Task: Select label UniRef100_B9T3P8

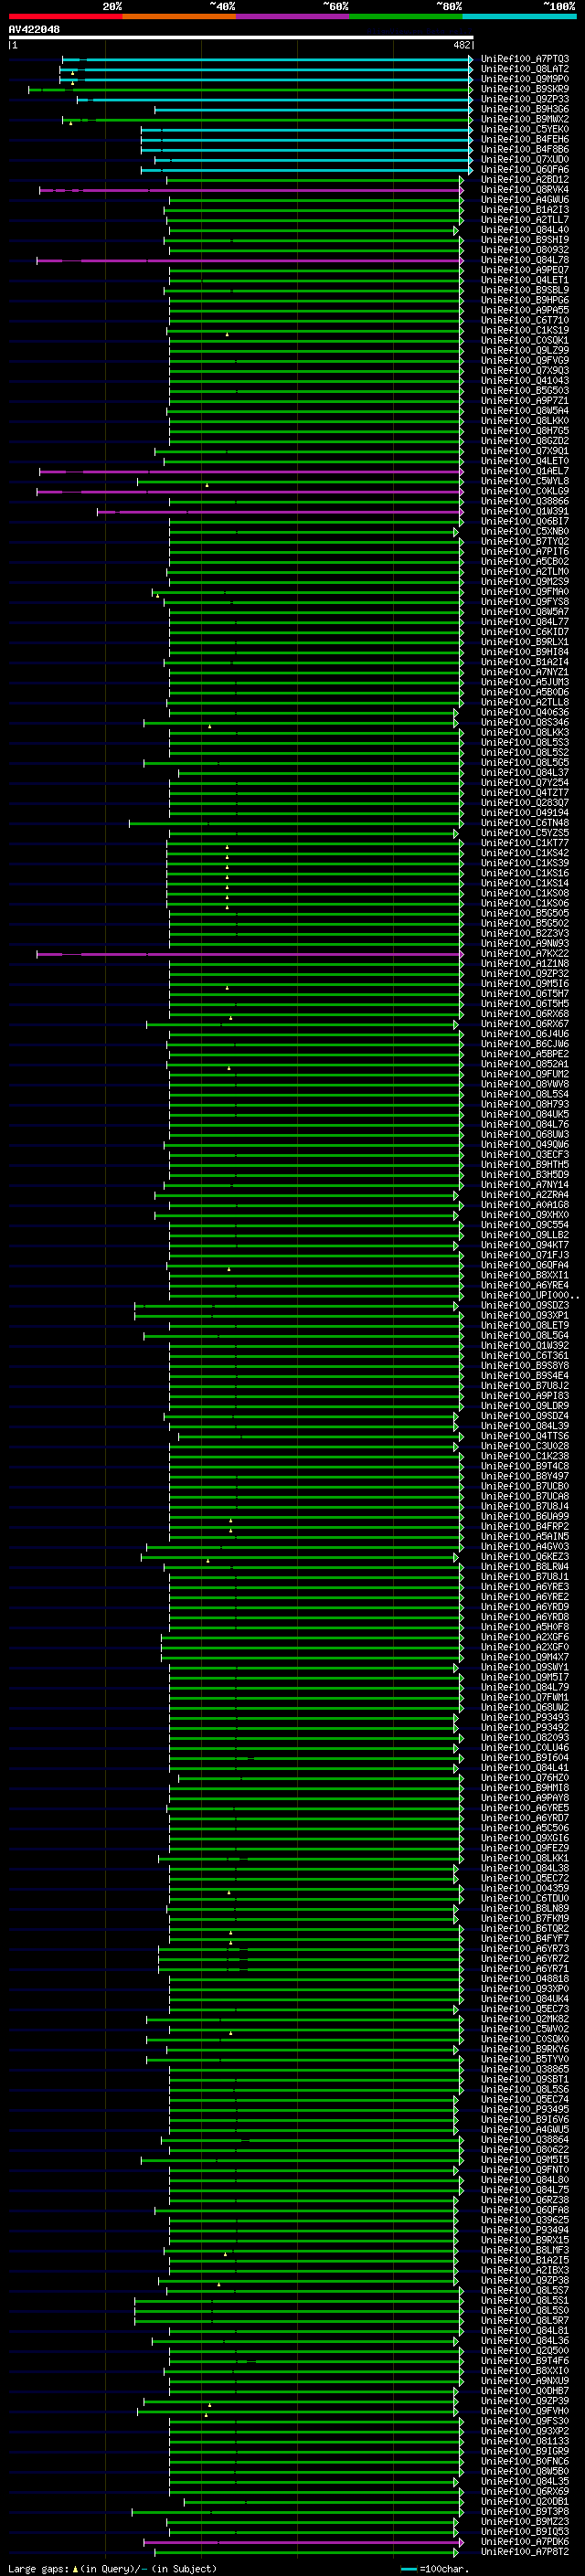Action: [x=525, y=2511]
